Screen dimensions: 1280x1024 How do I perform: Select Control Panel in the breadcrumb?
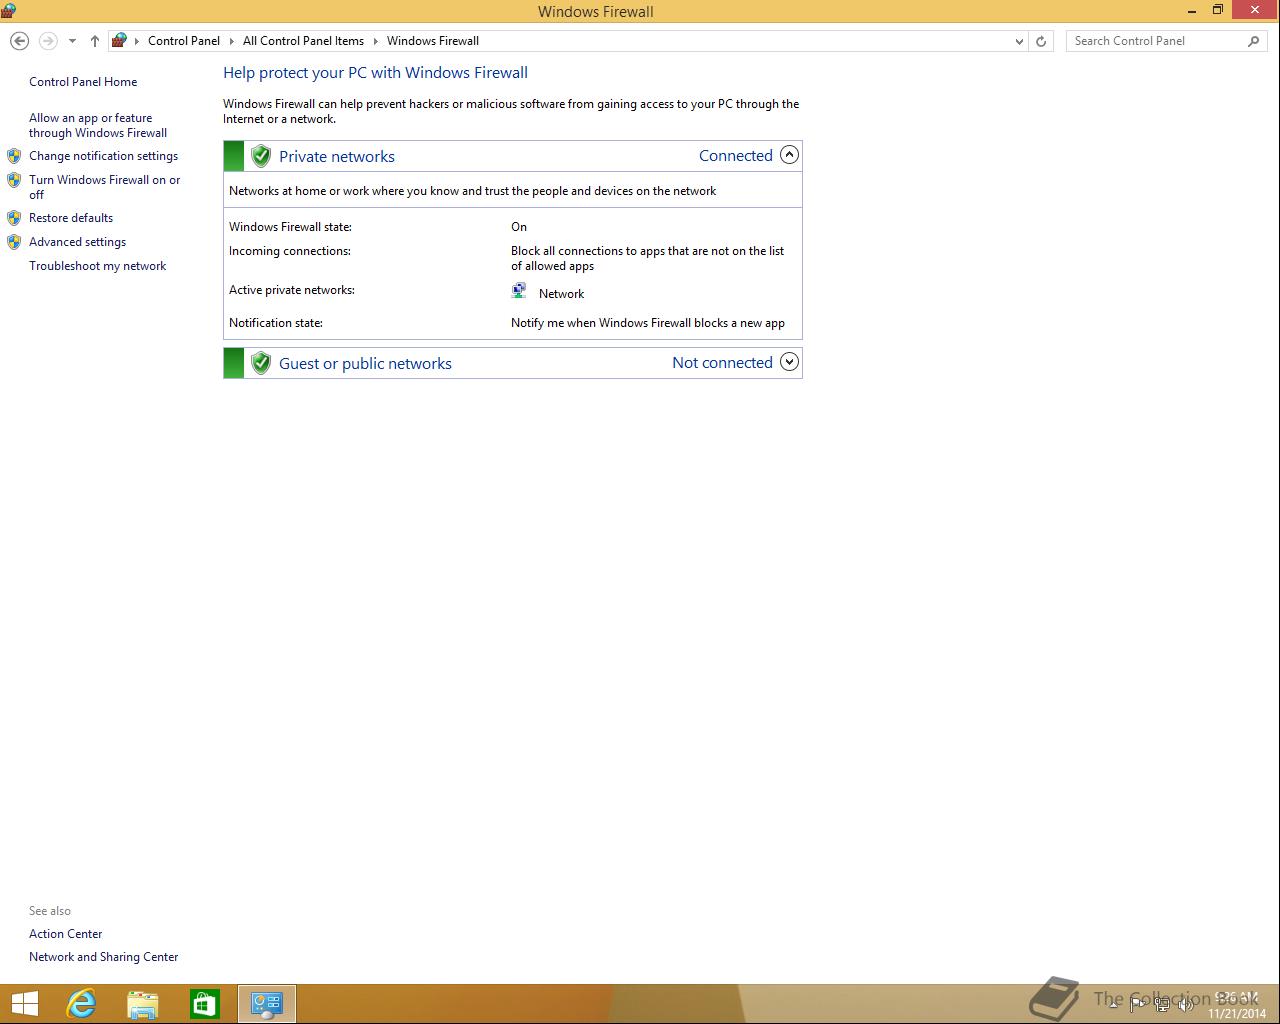click(184, 41)
